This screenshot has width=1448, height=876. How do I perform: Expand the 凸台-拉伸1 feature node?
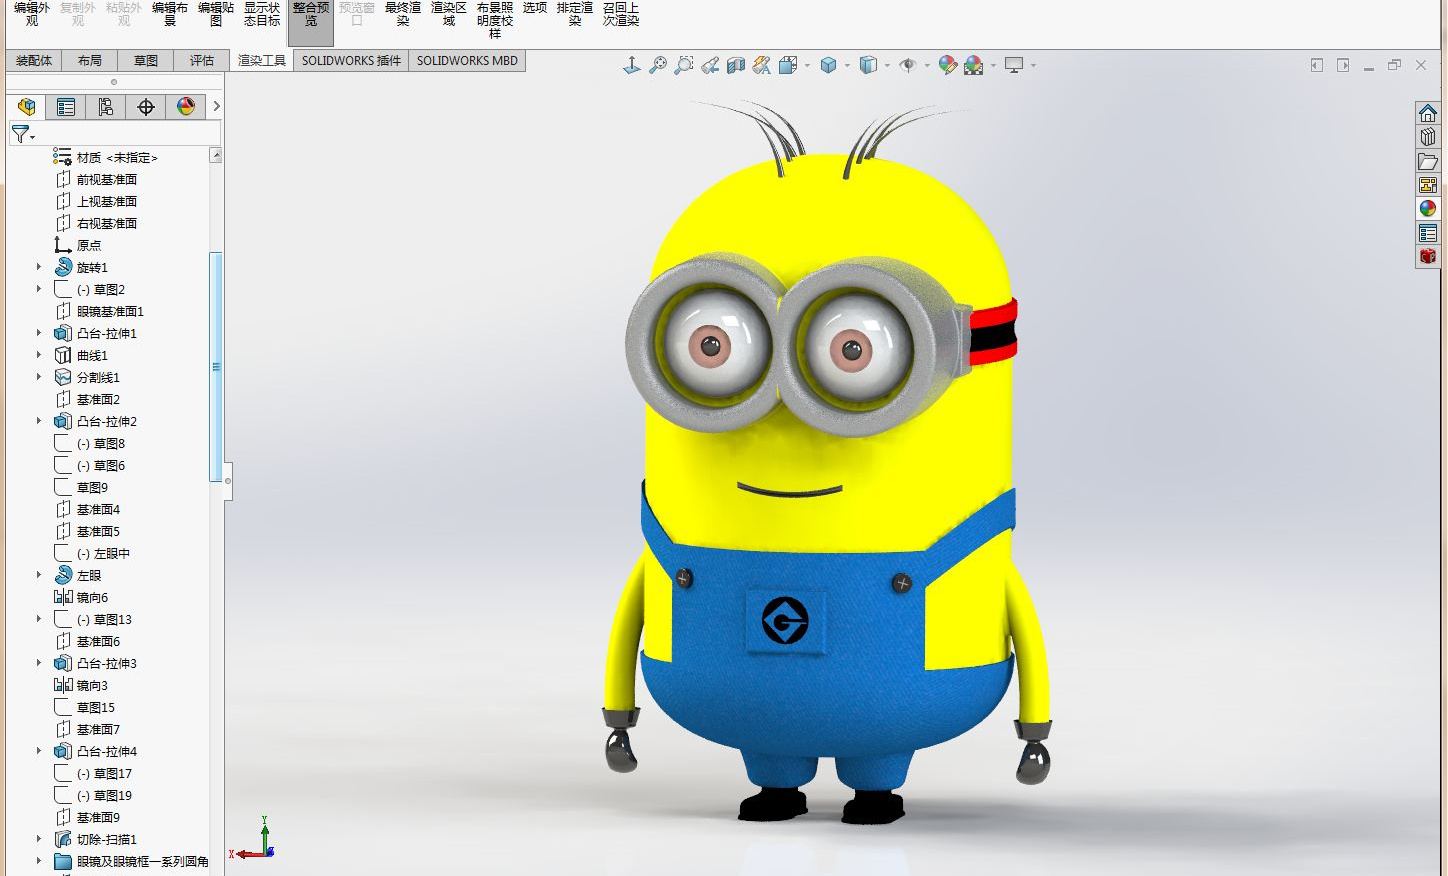[x=39, y=333]
